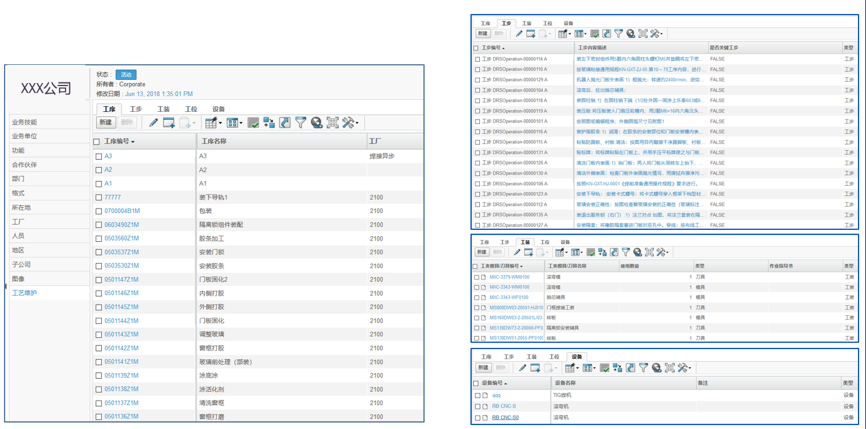Click the checkmark validate icon in the 工序 panel
This screenshot has height=429, width=866.
(x=253, y=123)
